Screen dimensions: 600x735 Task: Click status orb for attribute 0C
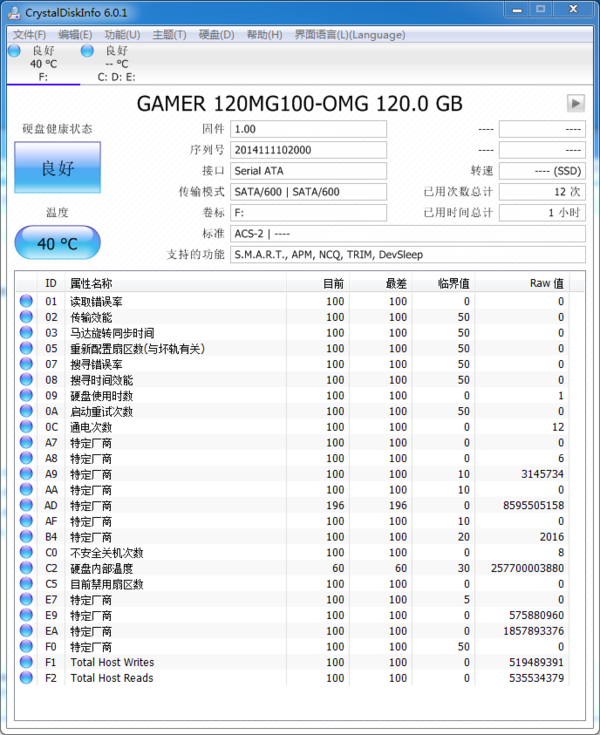(x=26, y=427)
